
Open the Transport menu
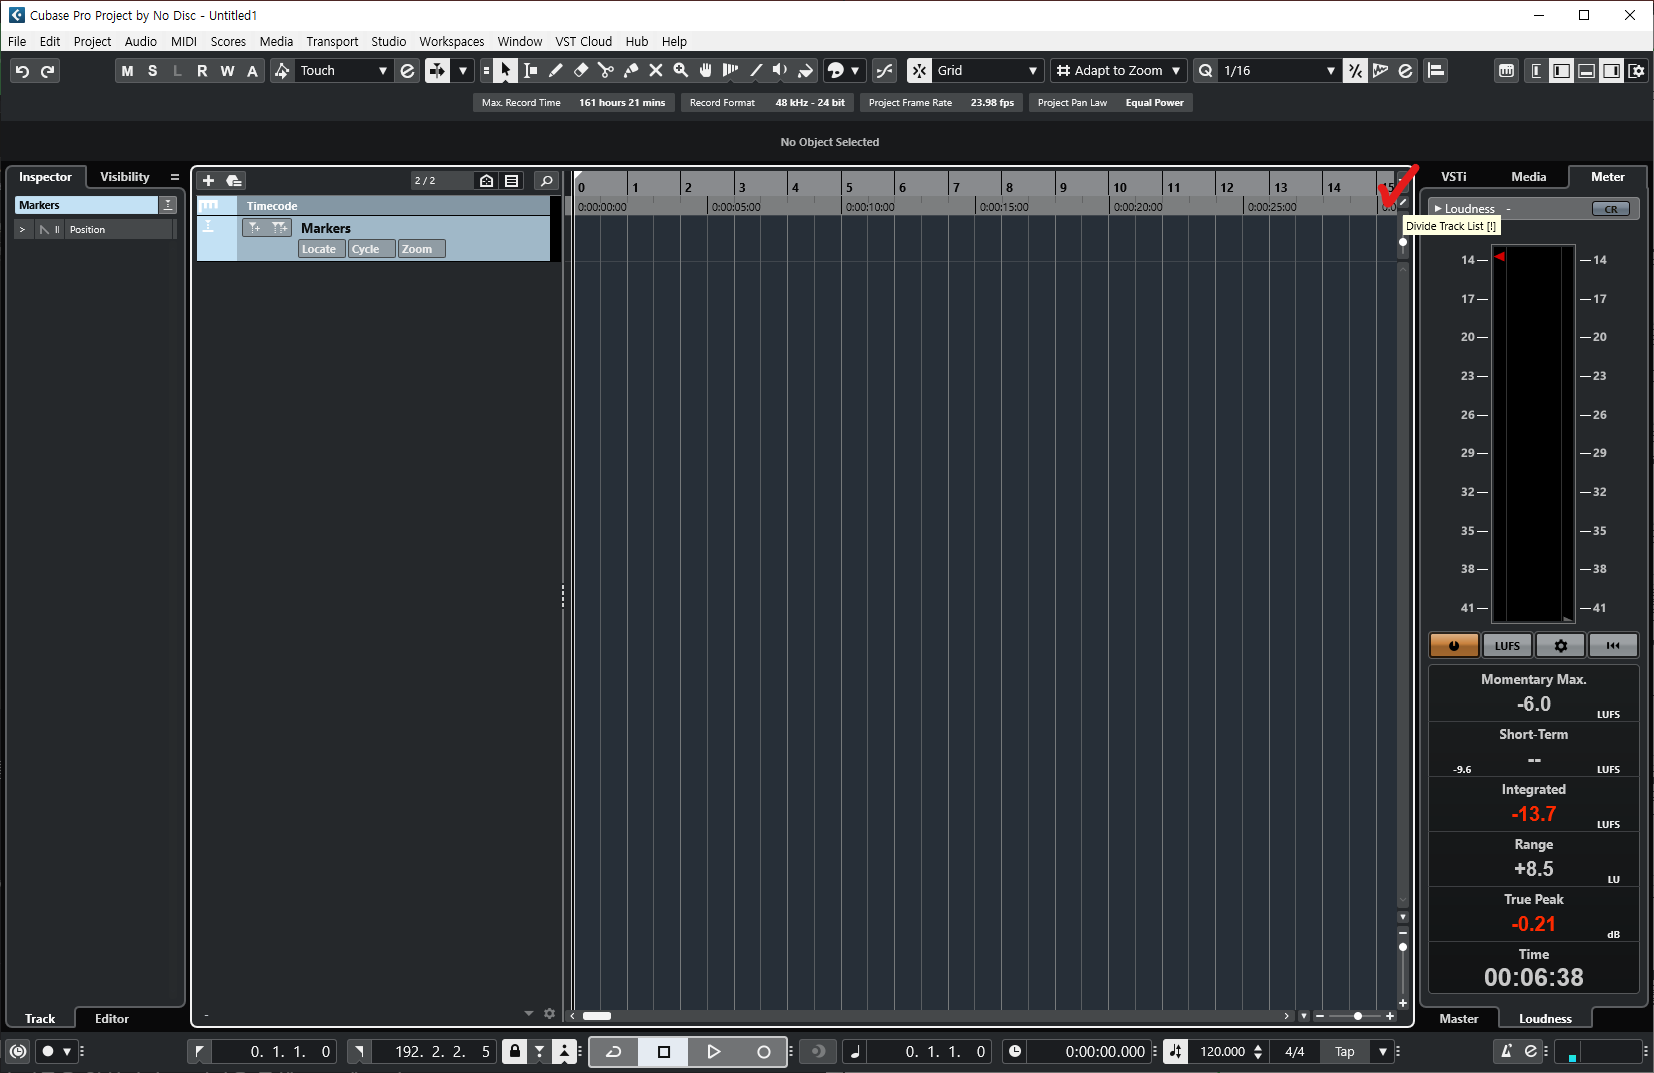click(332, 42)
